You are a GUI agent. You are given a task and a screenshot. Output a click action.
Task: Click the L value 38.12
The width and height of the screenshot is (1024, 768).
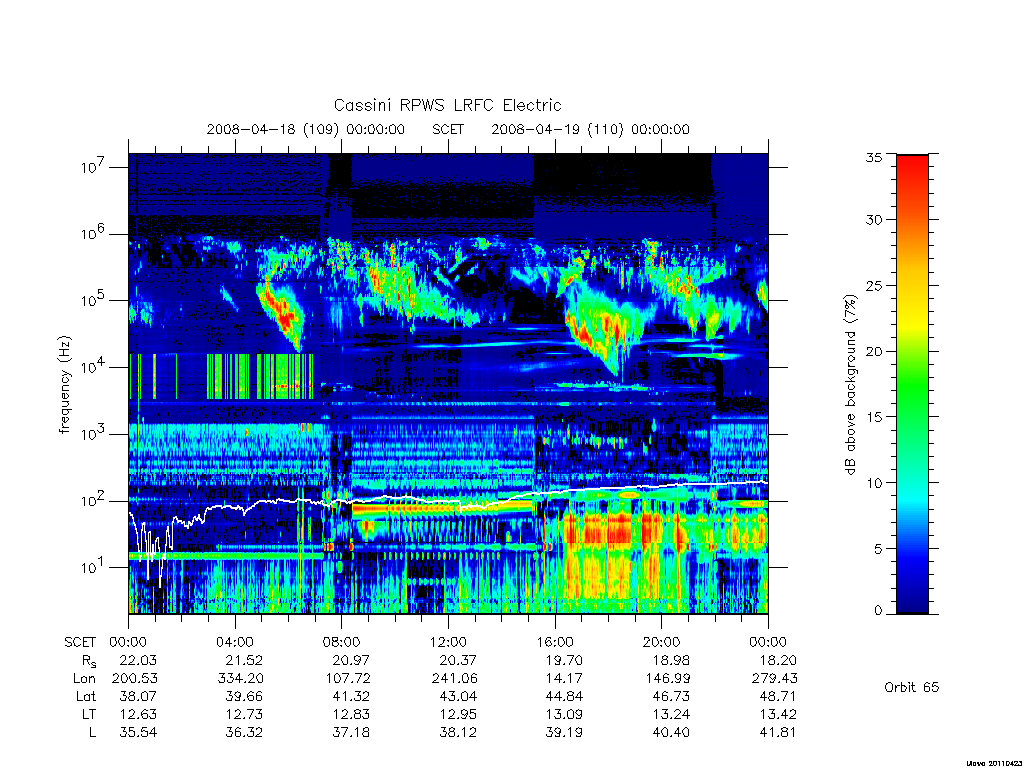coord(458,733)
